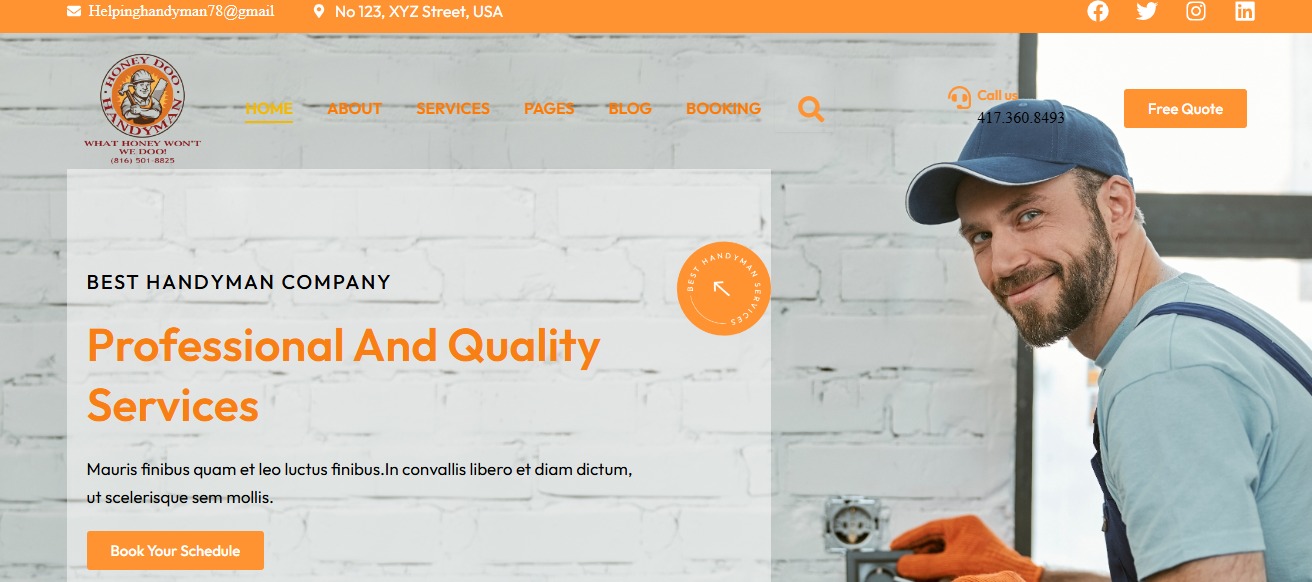1312x582 pixels.
Task: Go to the BLOG page
Action: click(x=630, y=109)
